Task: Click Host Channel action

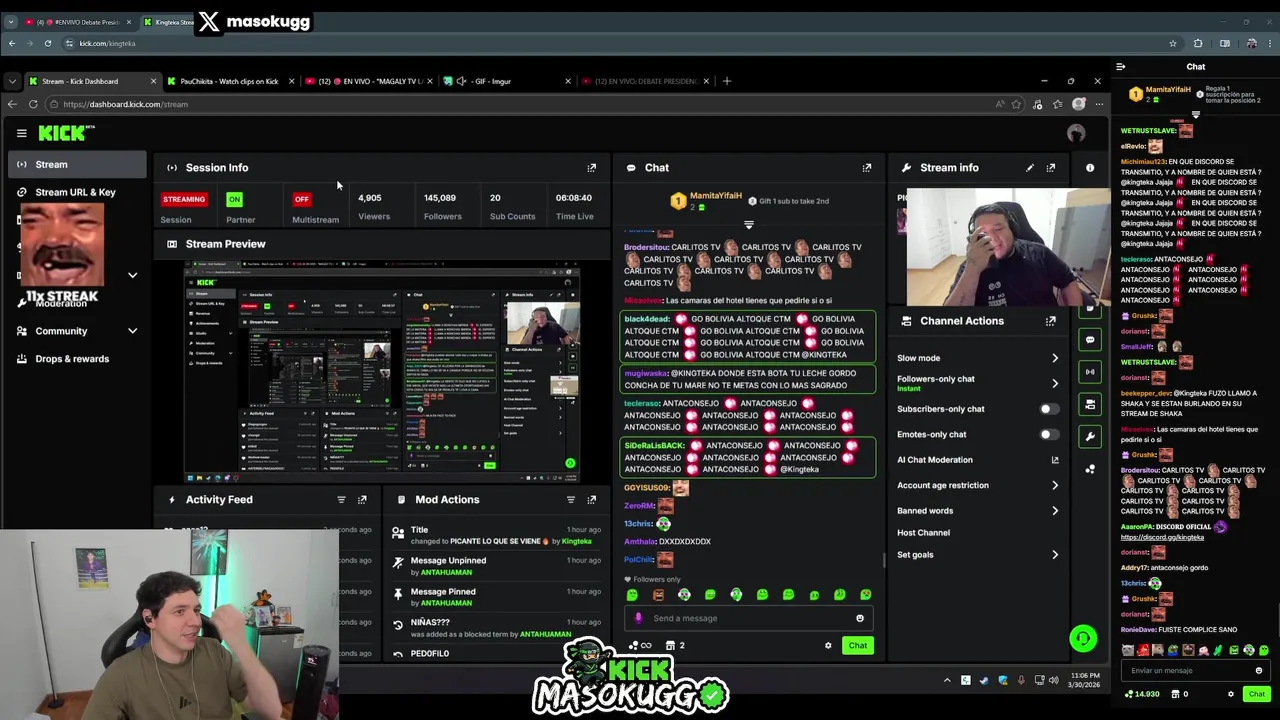Action: pos(923,533)
